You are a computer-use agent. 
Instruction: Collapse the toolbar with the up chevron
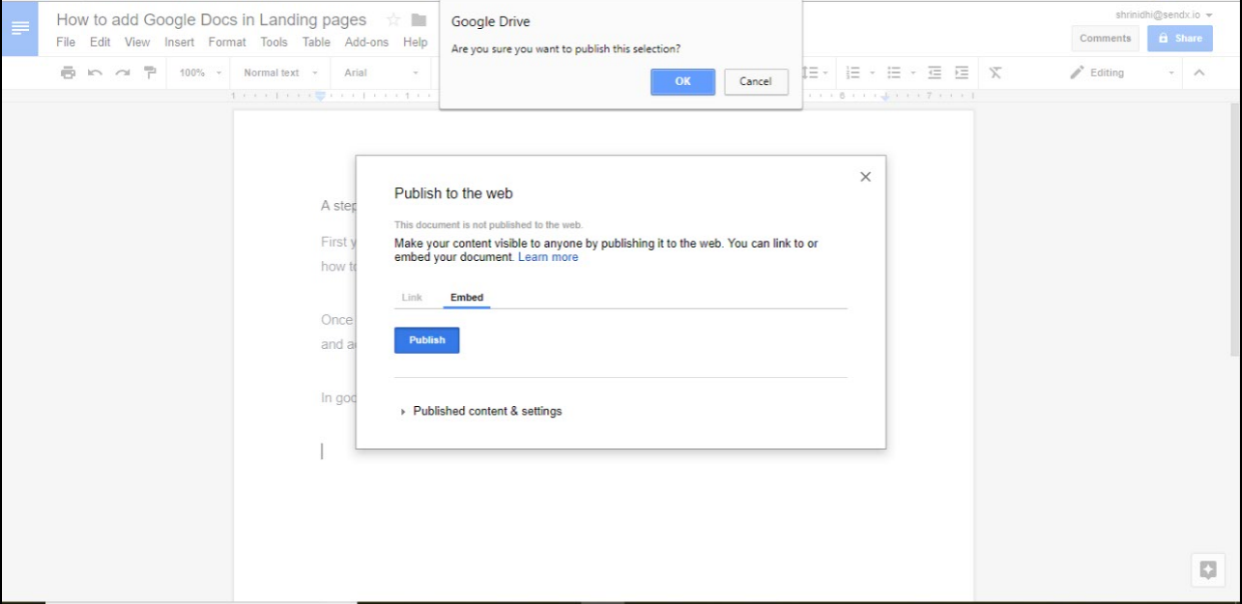point(1199,73)
